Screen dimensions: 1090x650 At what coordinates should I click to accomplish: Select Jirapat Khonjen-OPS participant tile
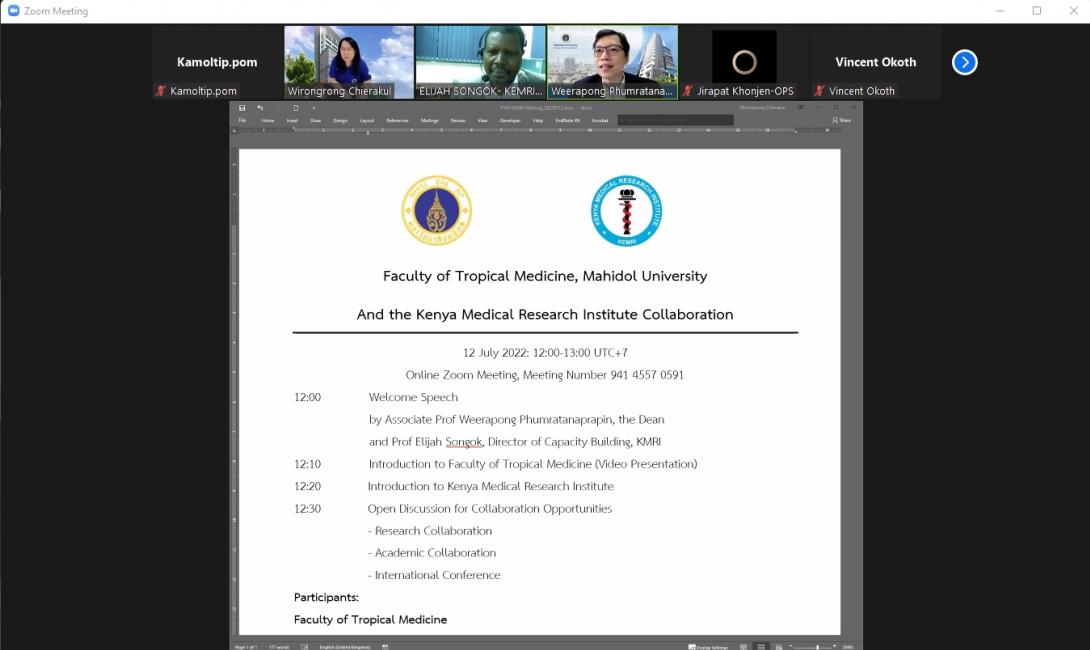[x=744, y=62]
